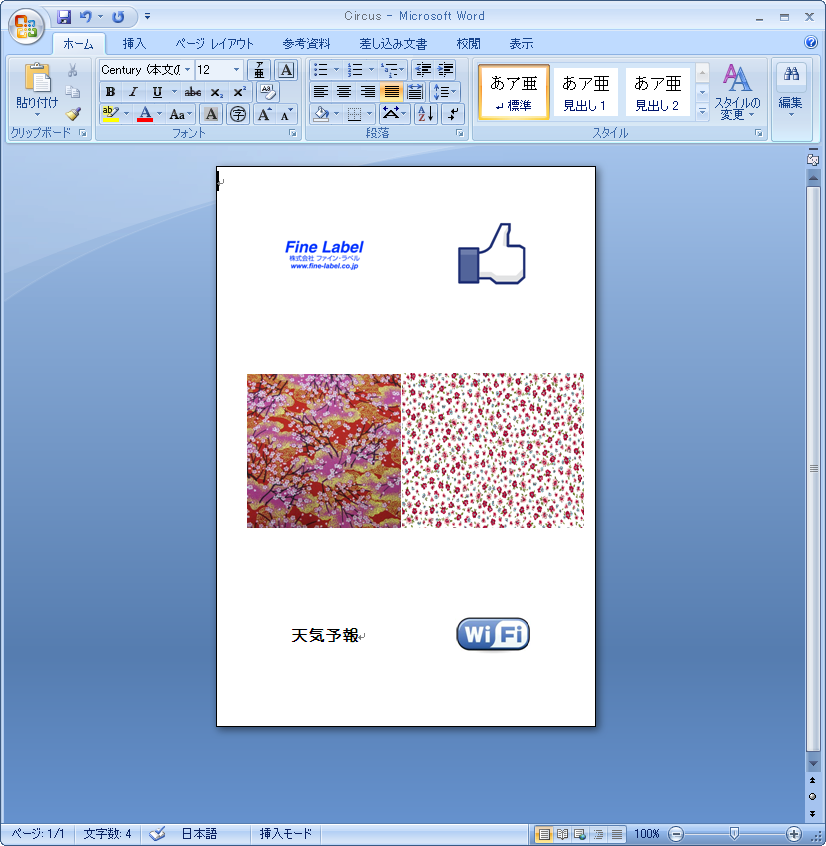Click the 日本語 language indicator
This screenshot has width=826, height=846.
coord(199,834)
